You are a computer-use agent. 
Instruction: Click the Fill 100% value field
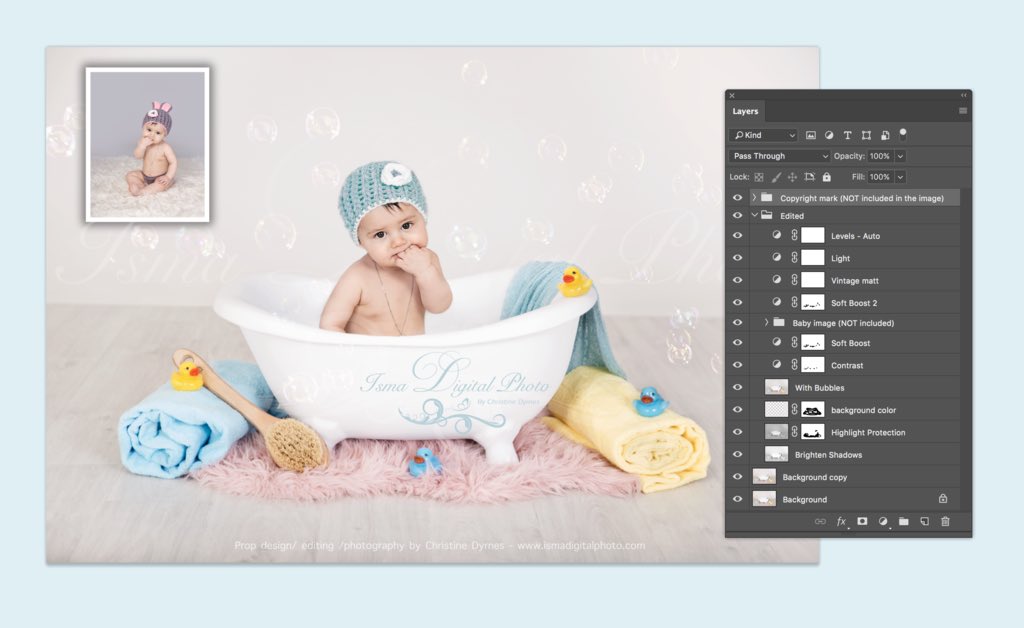tap(880, 177)
